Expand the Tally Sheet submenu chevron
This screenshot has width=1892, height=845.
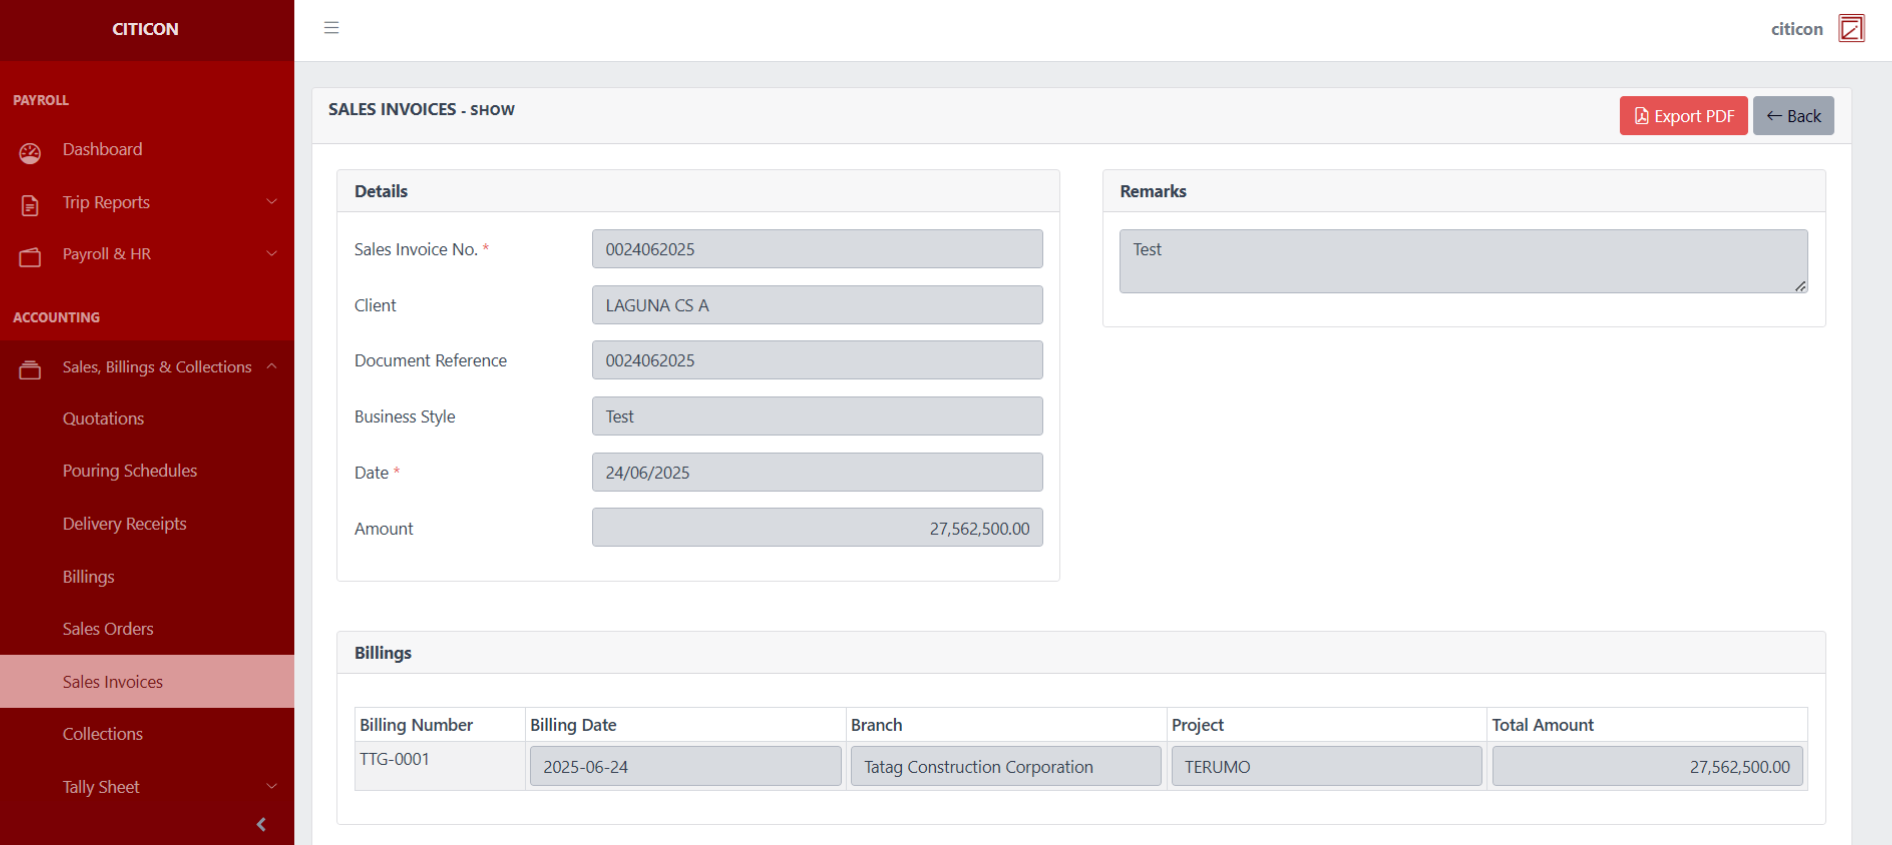(272, 787)
